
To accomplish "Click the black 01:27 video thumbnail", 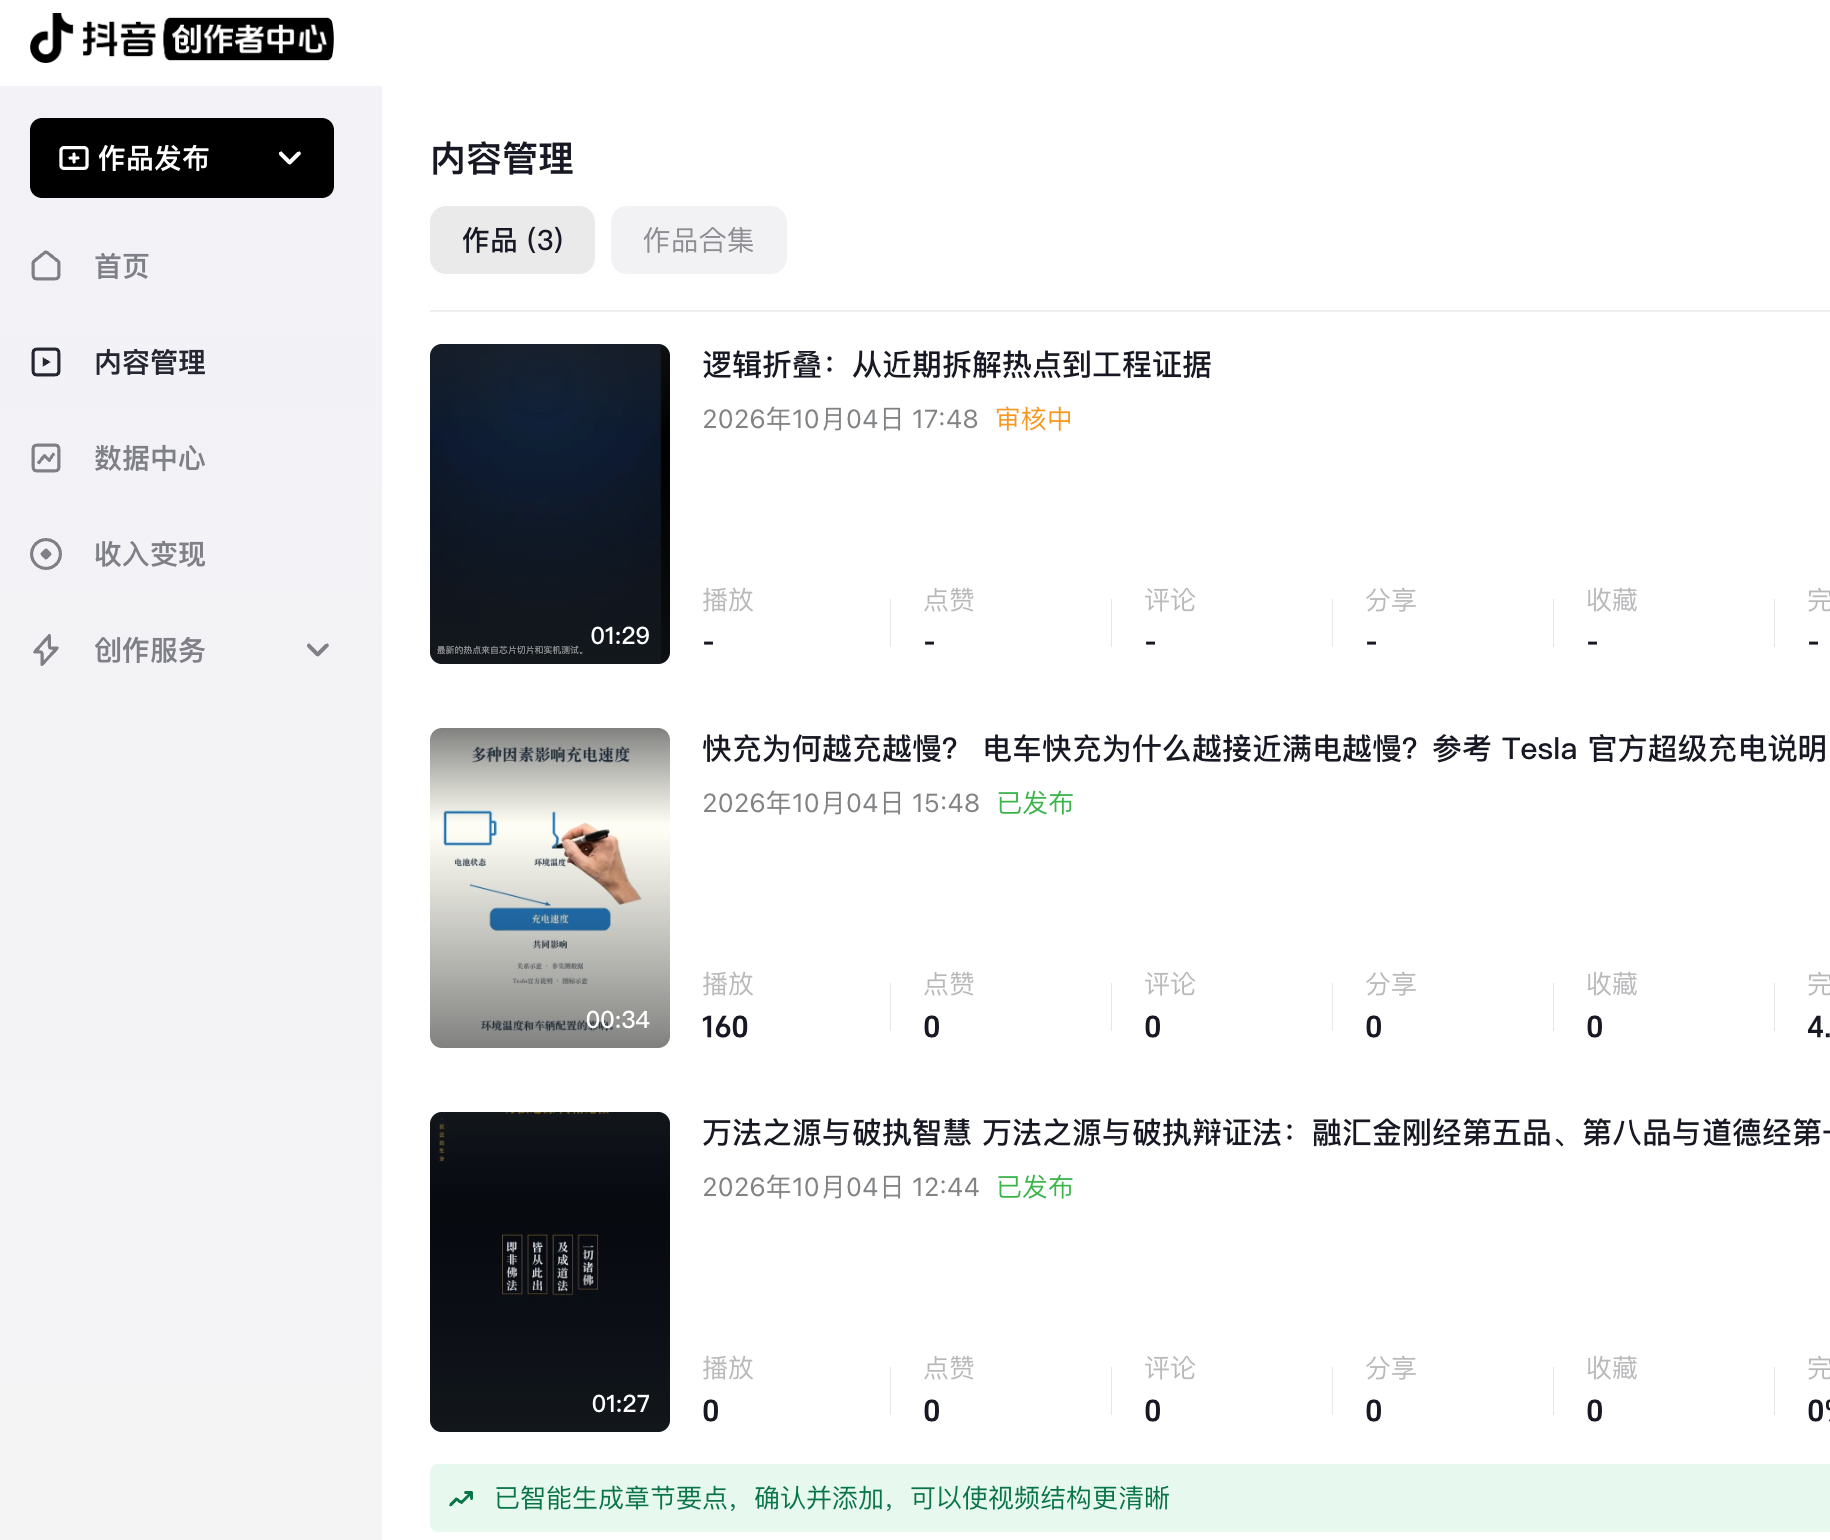I will coord(550,1272).
